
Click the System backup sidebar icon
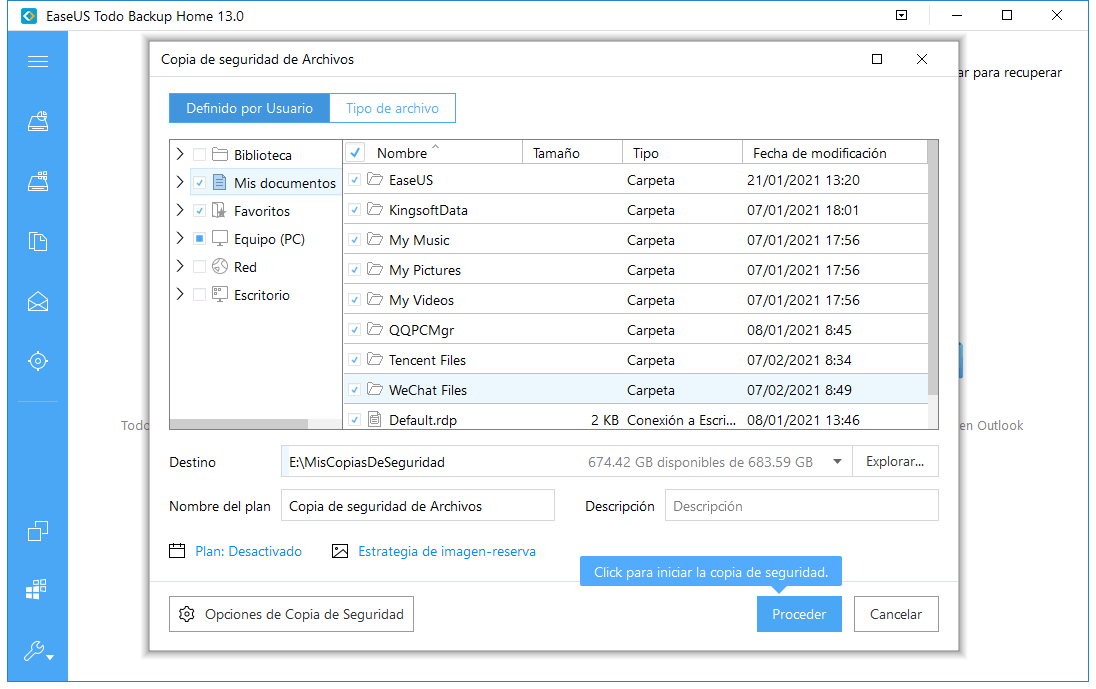tap(38, 181)
